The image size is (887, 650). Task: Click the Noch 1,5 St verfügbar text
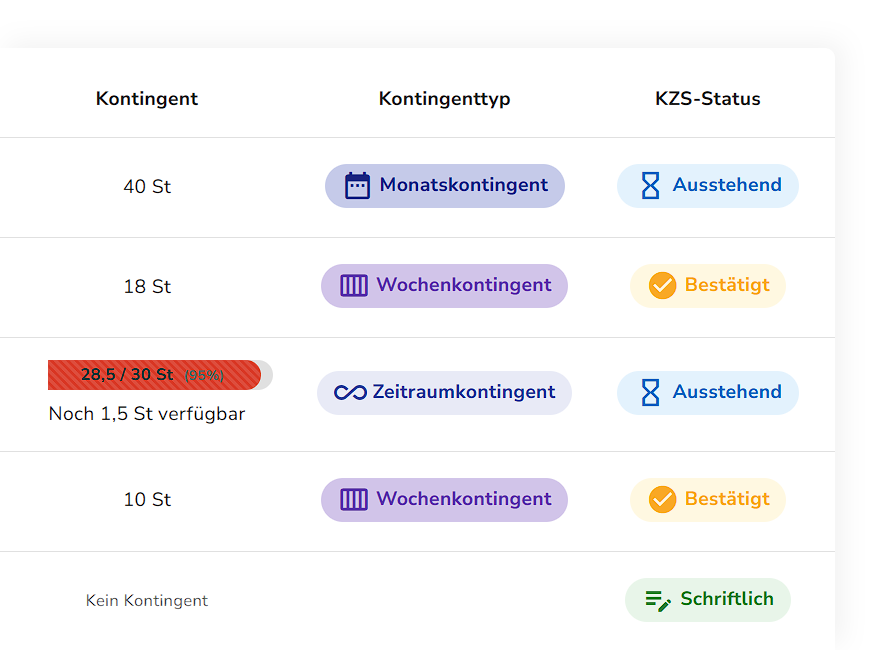pyautogui.click(x=147, y=414)
